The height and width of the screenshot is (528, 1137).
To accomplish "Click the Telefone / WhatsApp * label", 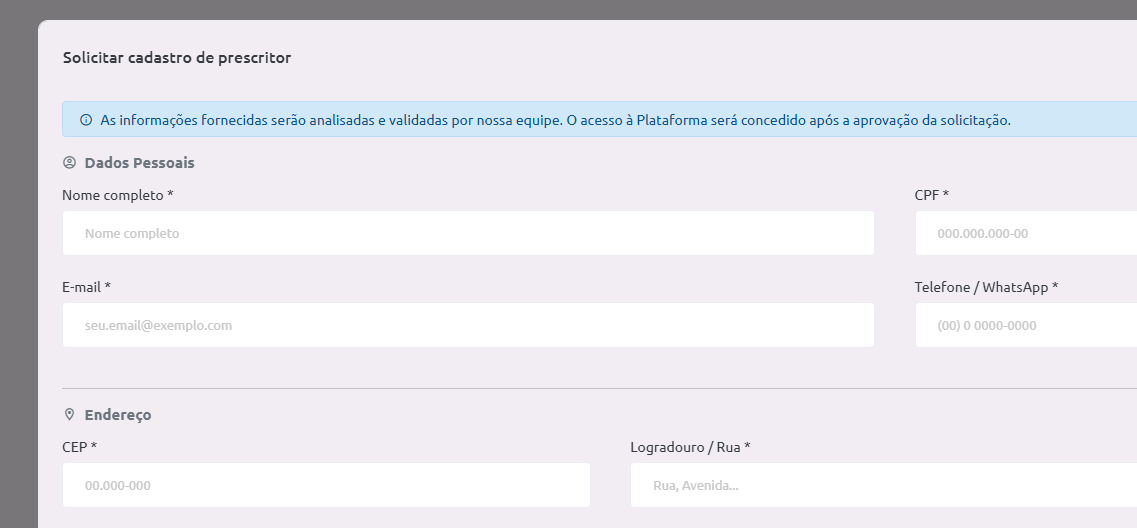I will [986, 287].
